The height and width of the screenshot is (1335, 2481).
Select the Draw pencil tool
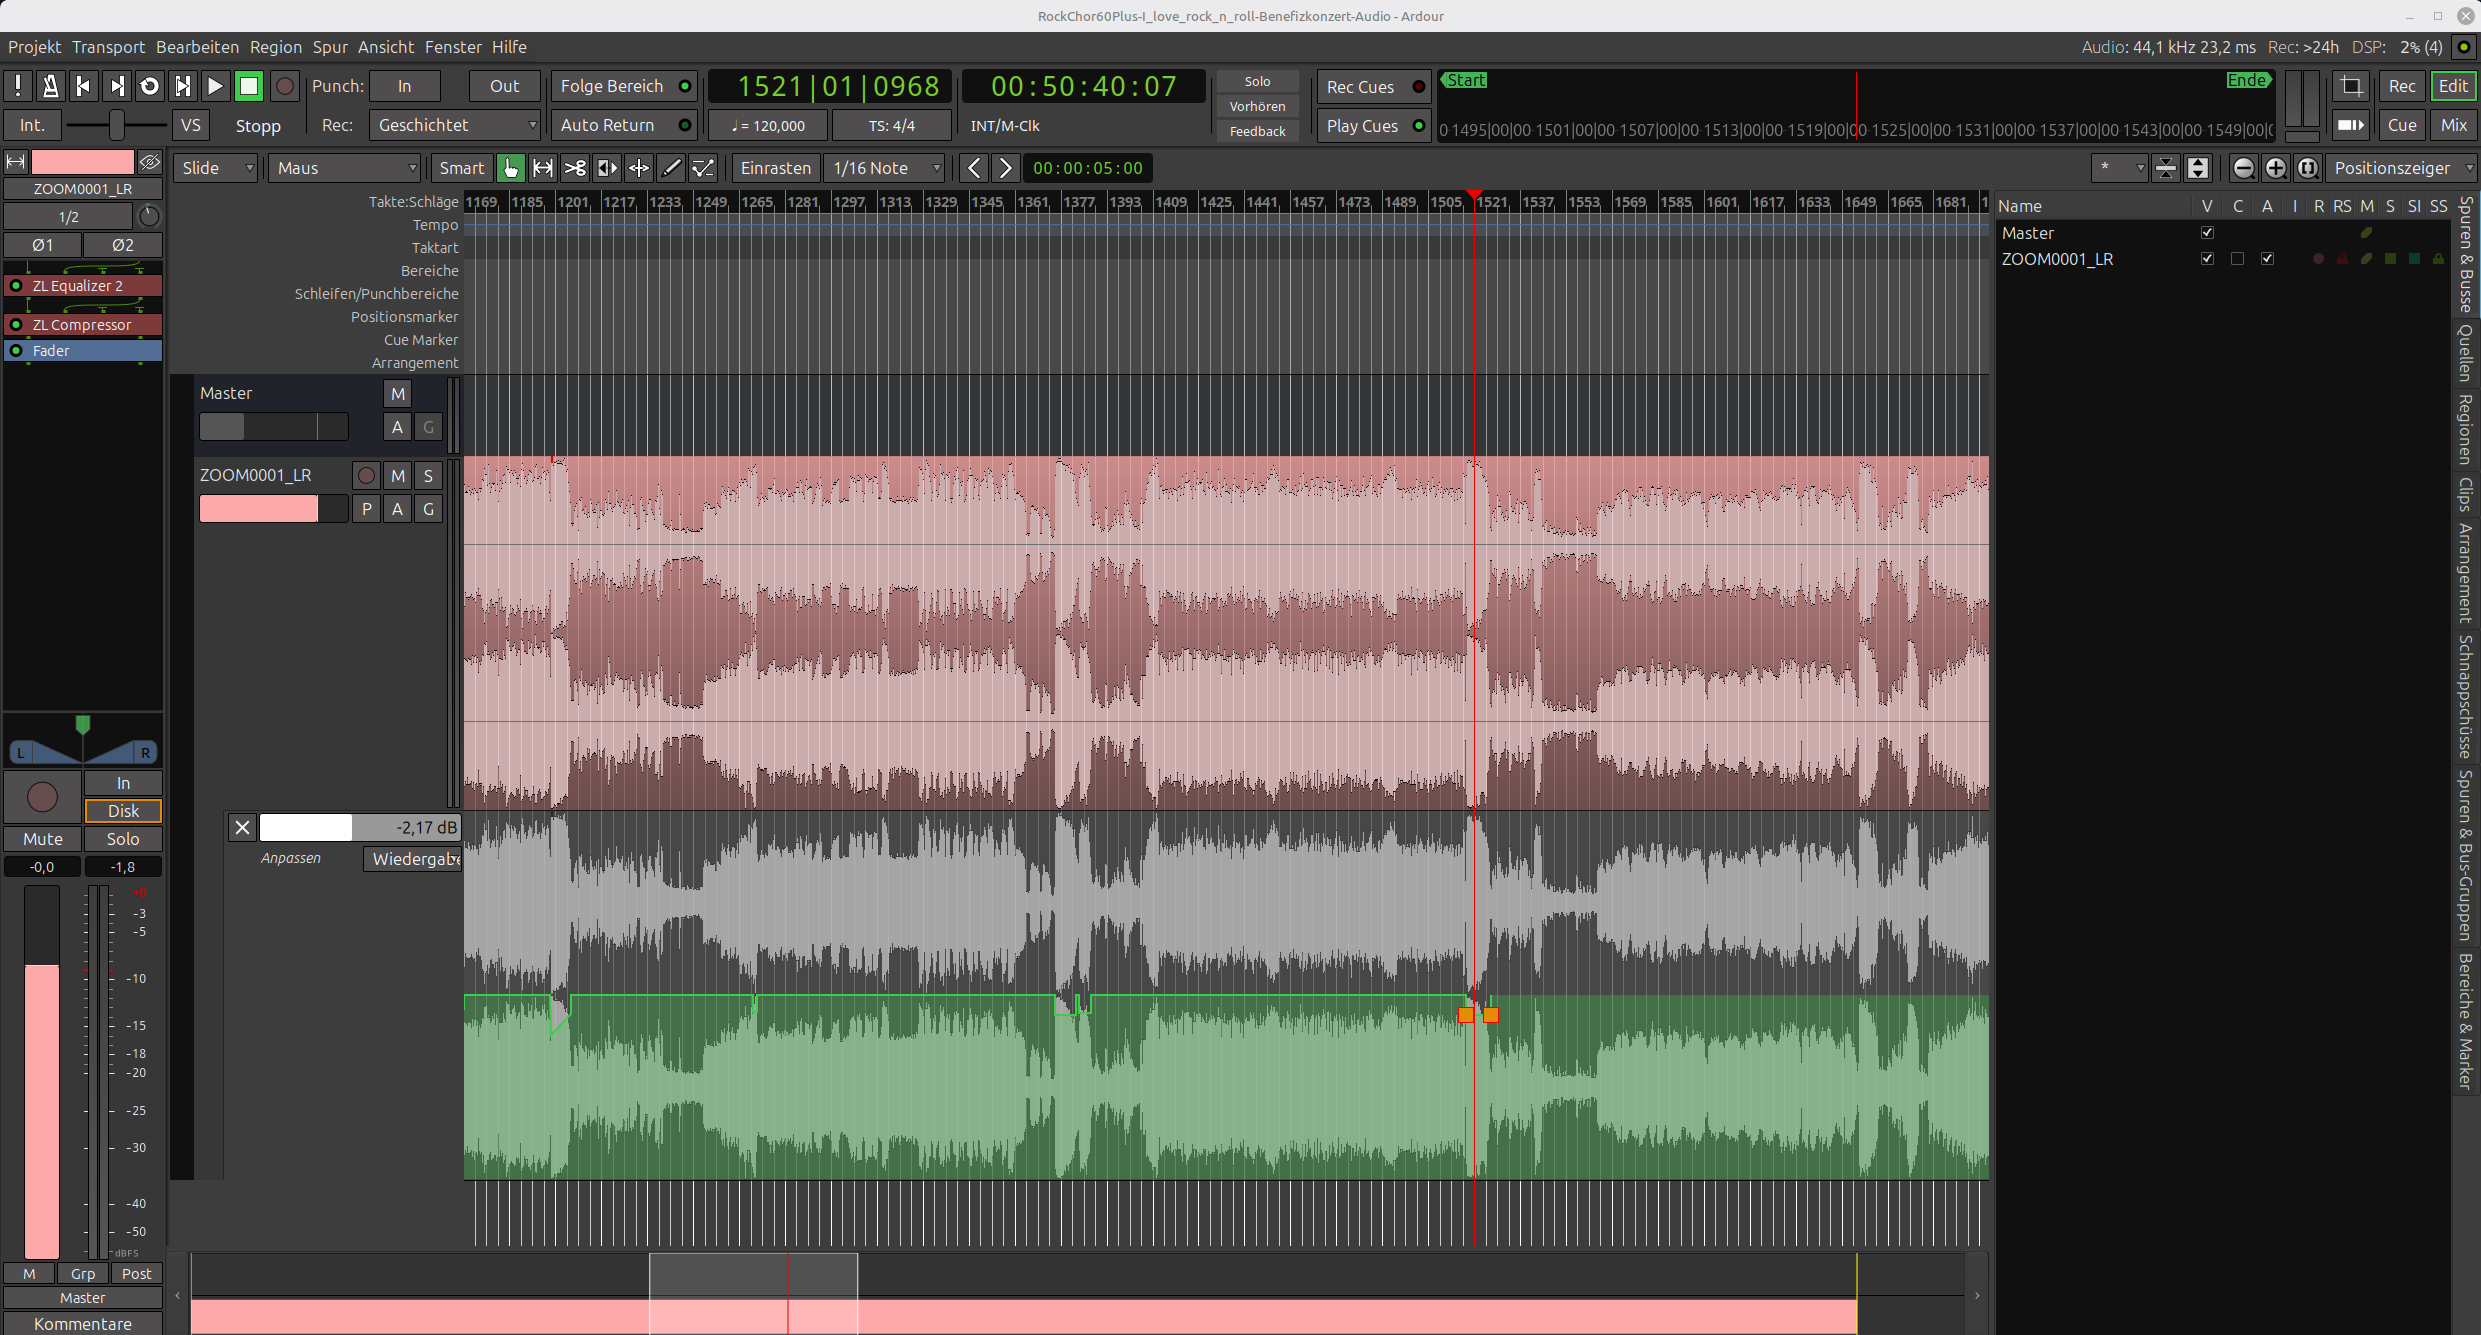pyautogui.click(x=672, y=168)
